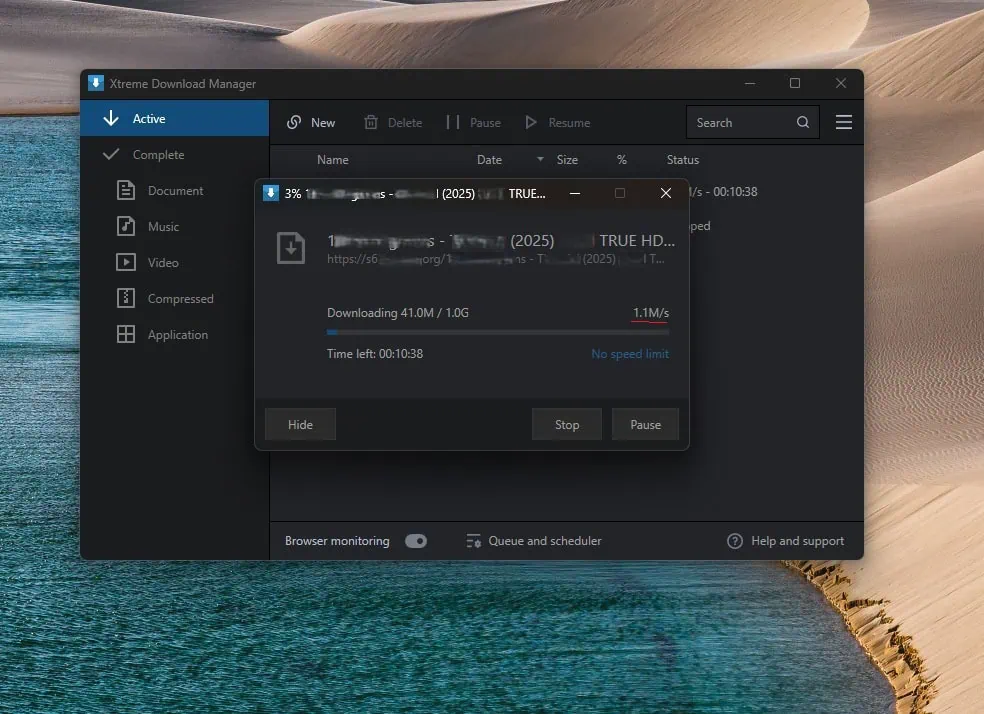Sort download list by % column
984x714 pixels.
[x=621, y=160]
